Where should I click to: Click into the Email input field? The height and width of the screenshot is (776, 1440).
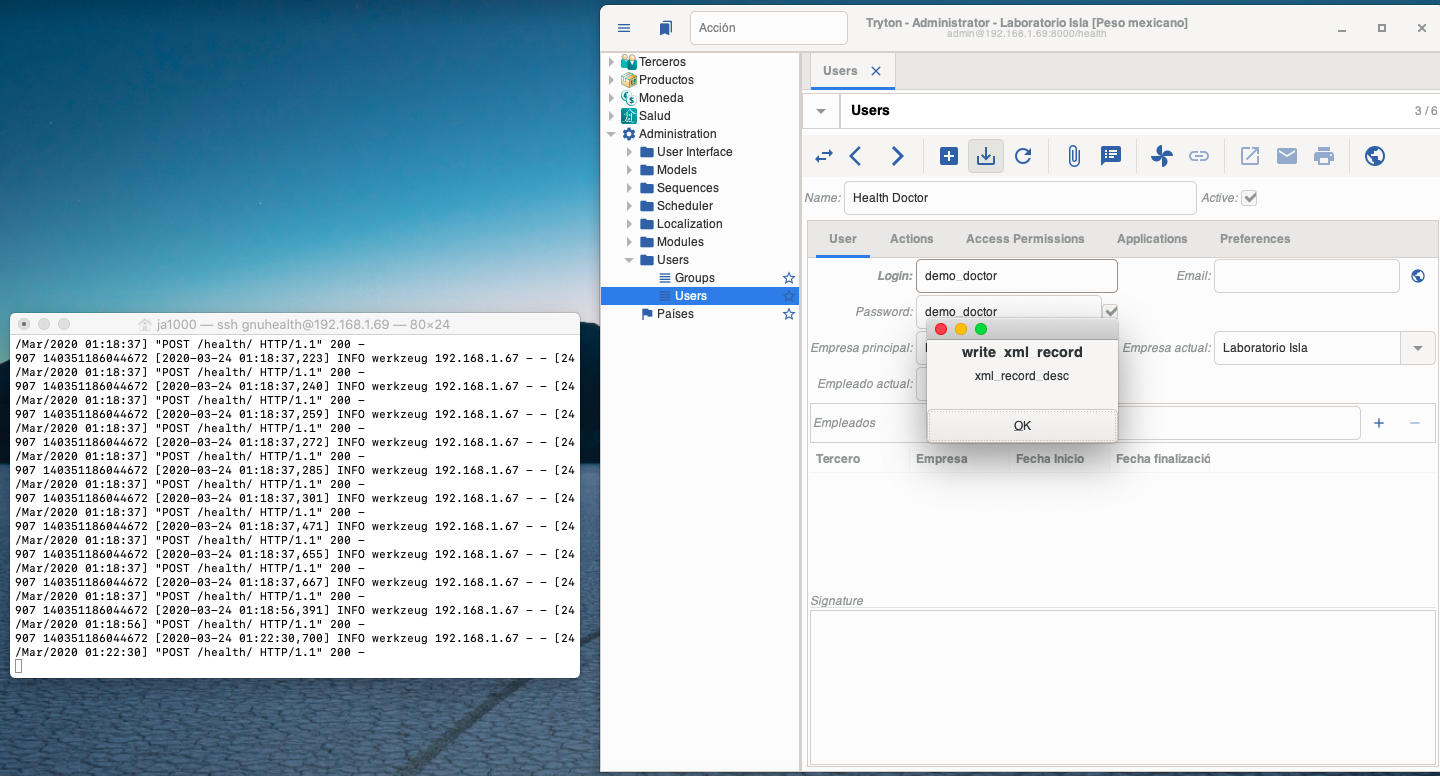(x=1306, y=276)
